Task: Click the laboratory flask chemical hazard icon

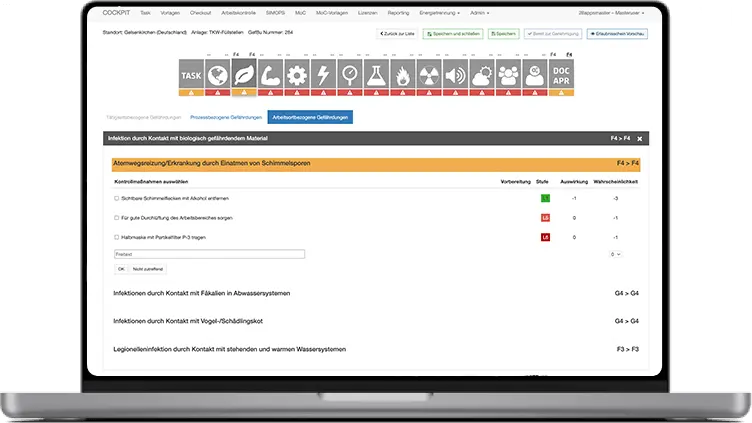Action: tap(376, 75)
